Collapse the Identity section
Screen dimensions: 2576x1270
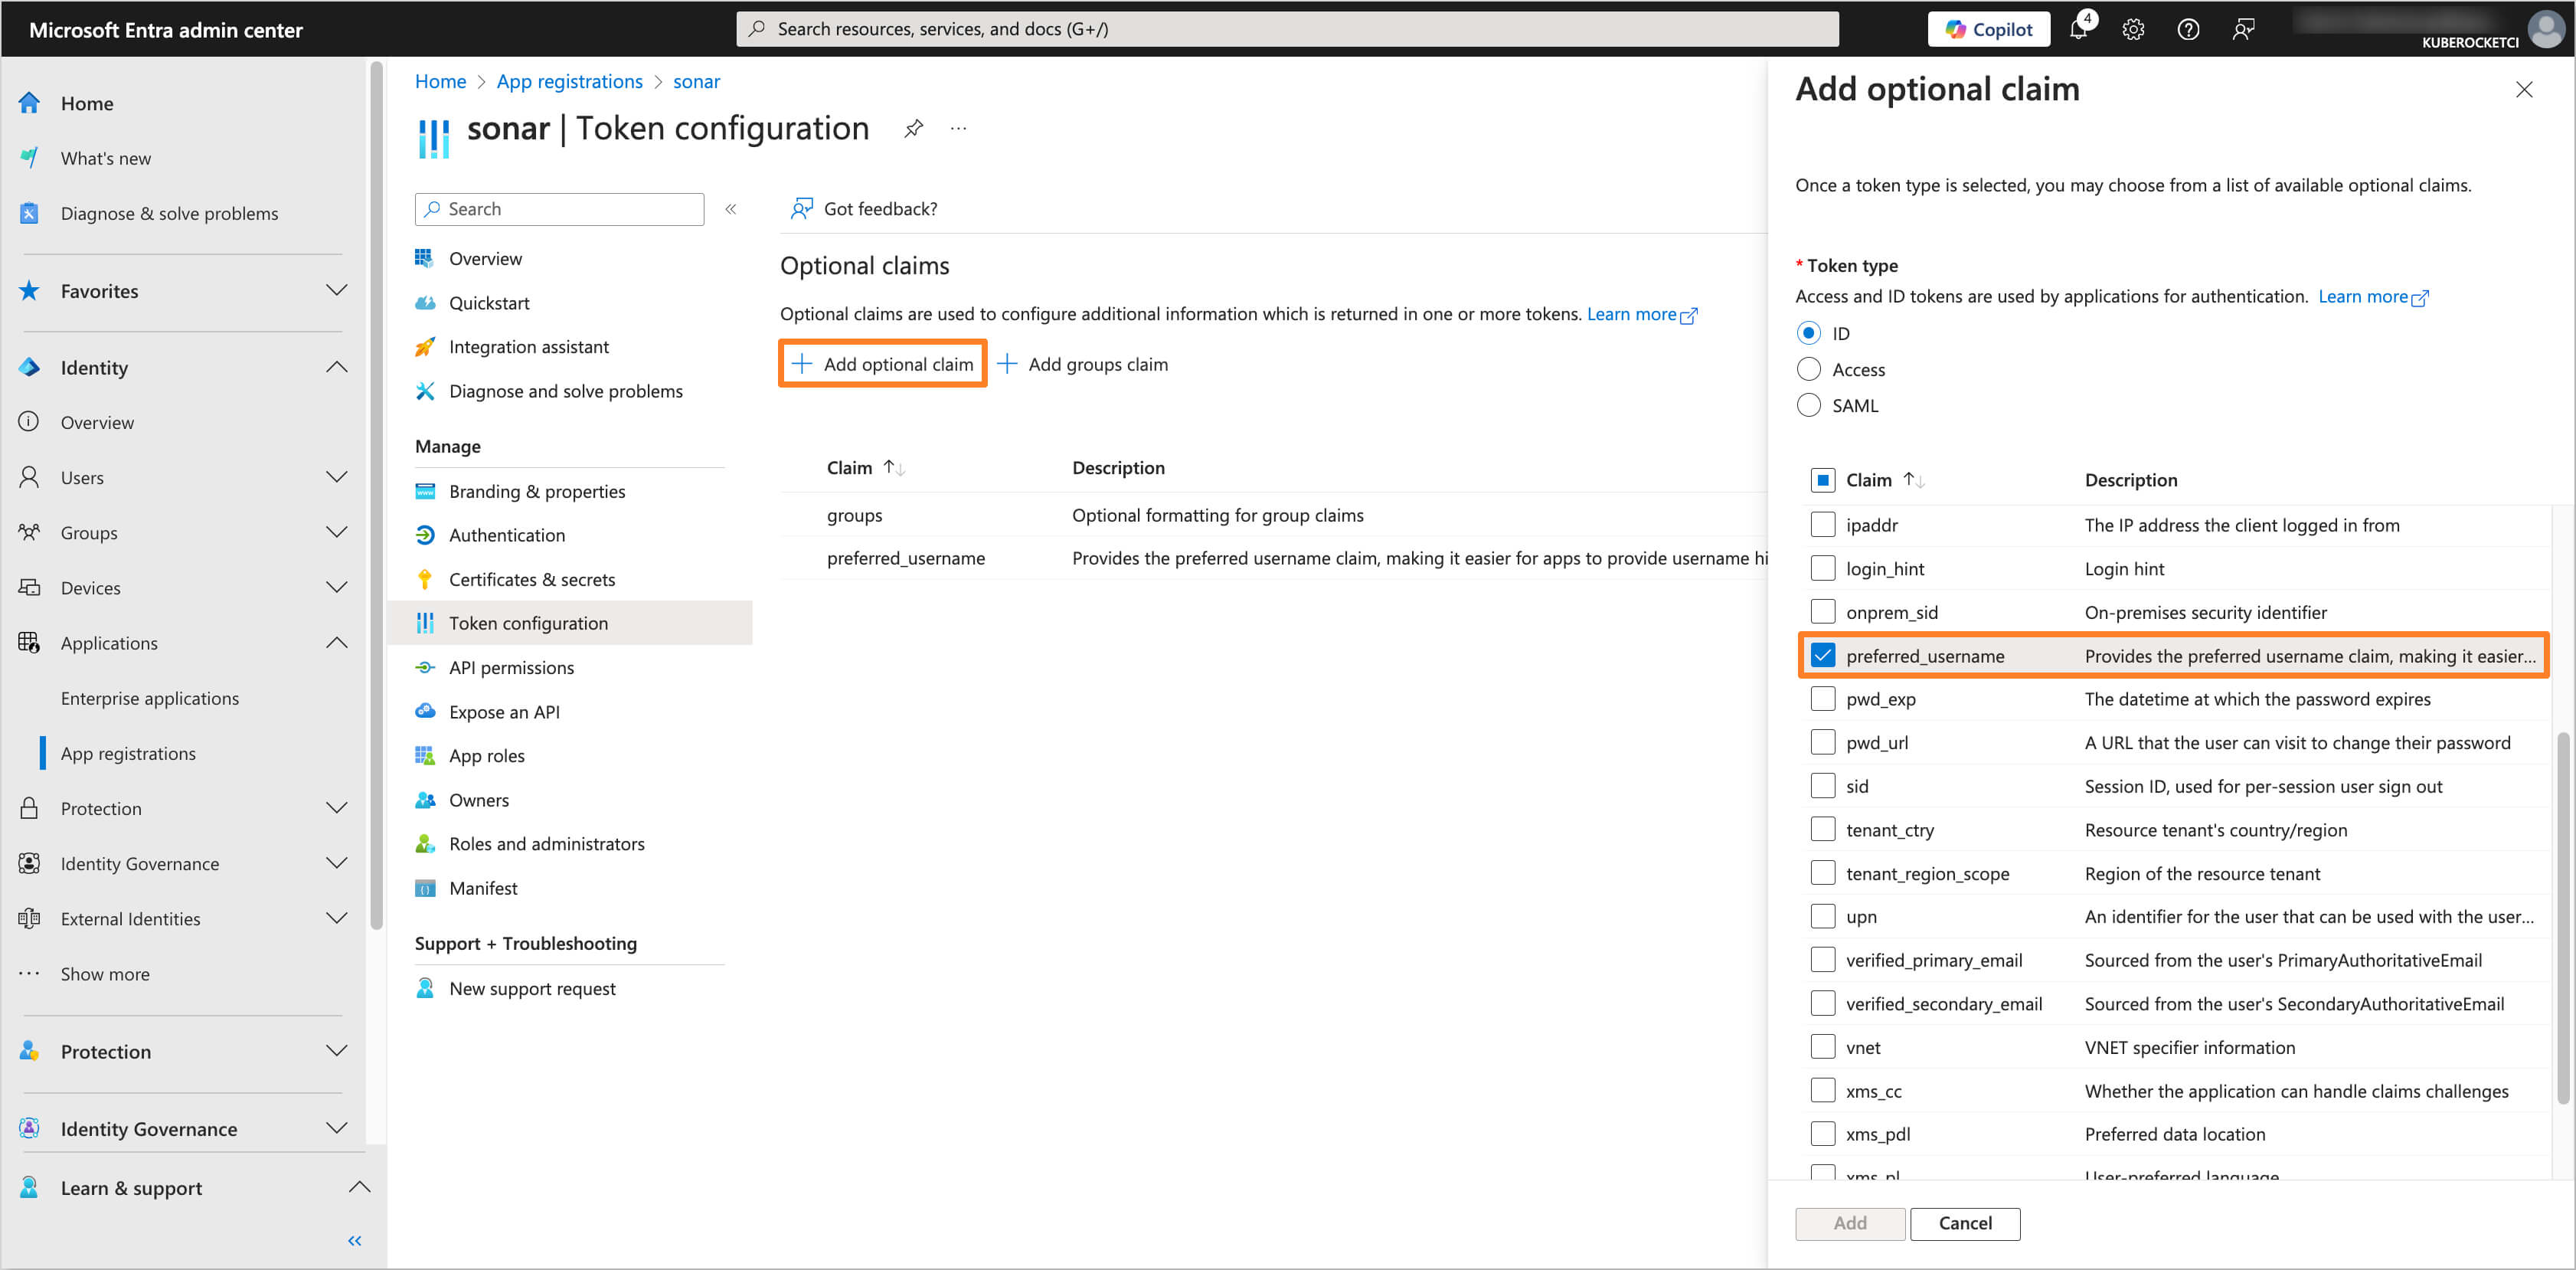pyautogui.click(x=337, y=367)
